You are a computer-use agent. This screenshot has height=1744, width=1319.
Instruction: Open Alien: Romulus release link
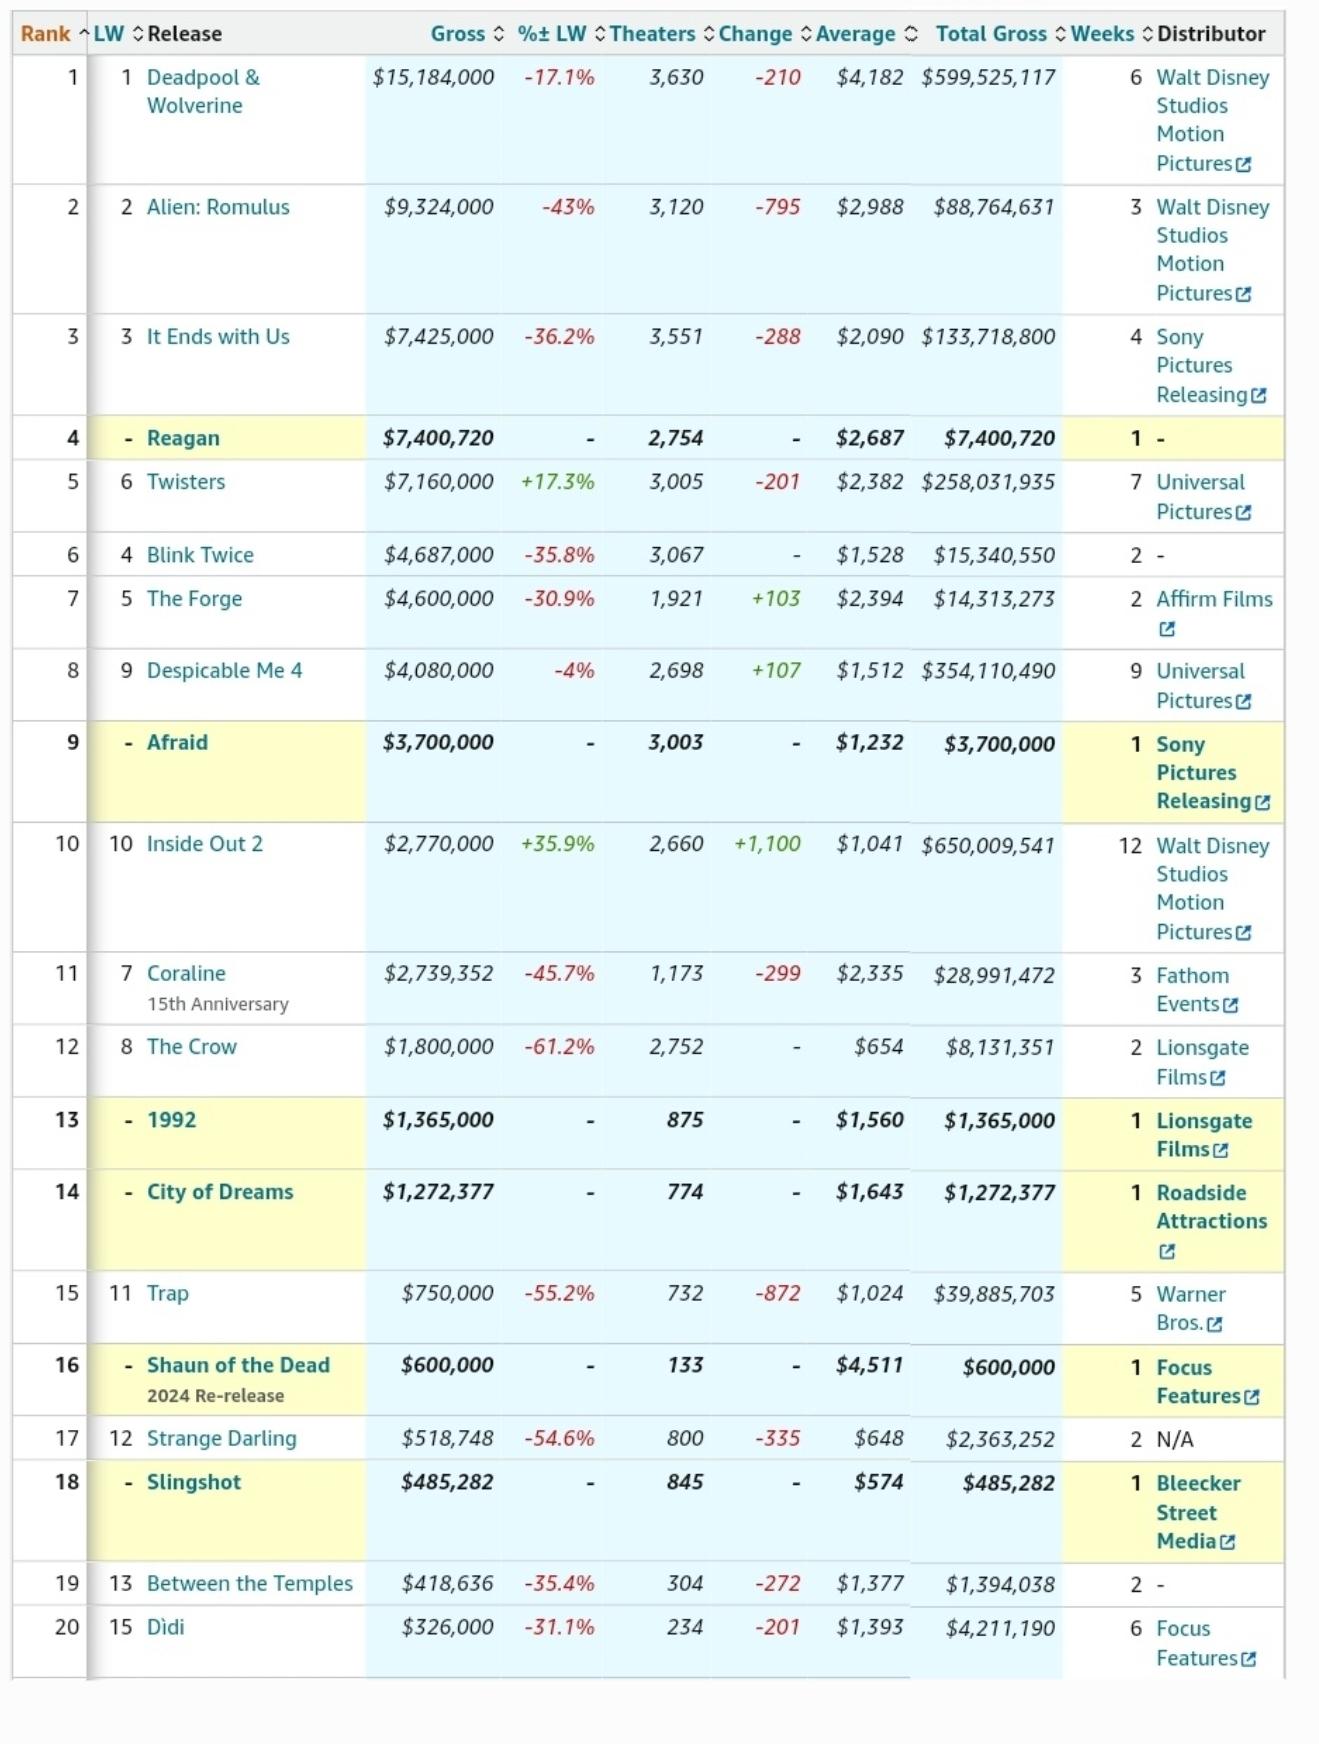[218, 207]
